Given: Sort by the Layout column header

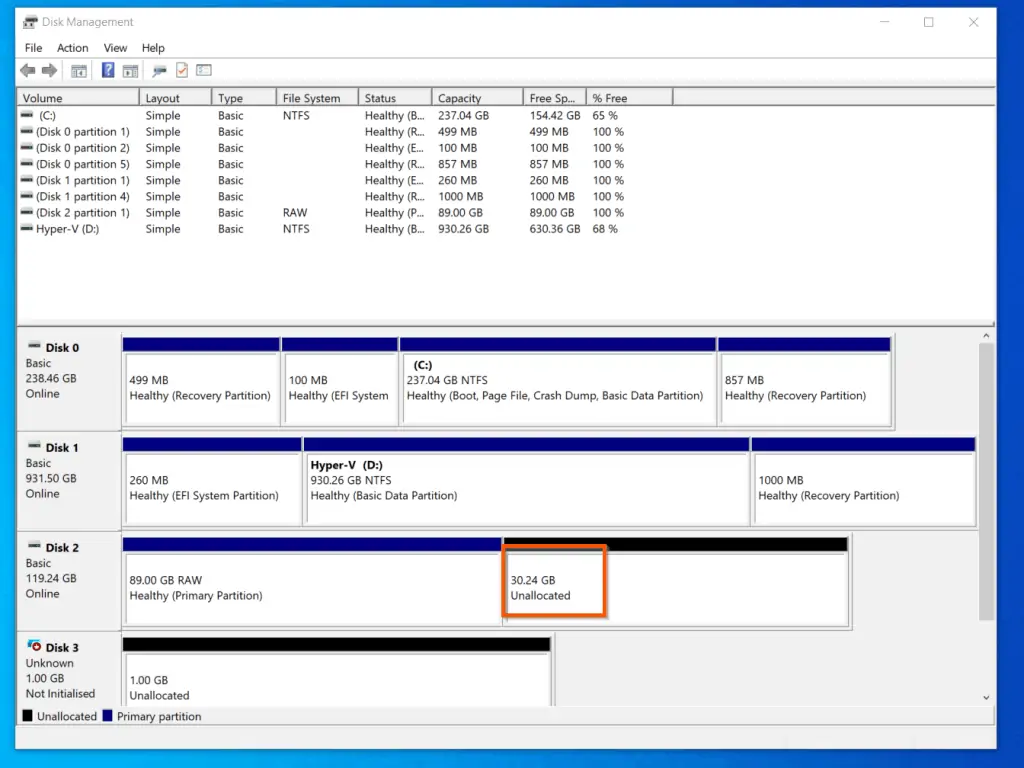Looking at the screenshot, I should pyautogui.click(x=175, y=98).
